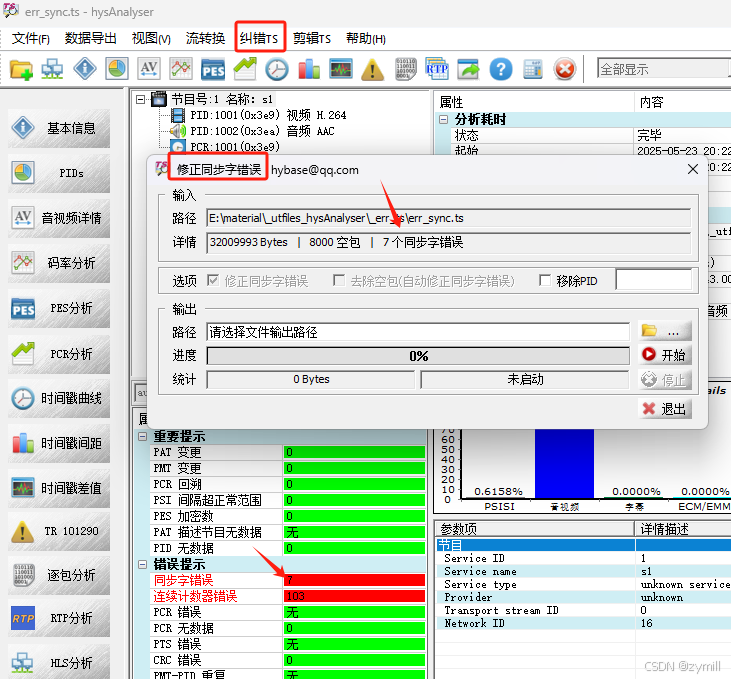
Task: Click the calculator toolbar icon
Action: pyautogui.click(x=532, y=69)
